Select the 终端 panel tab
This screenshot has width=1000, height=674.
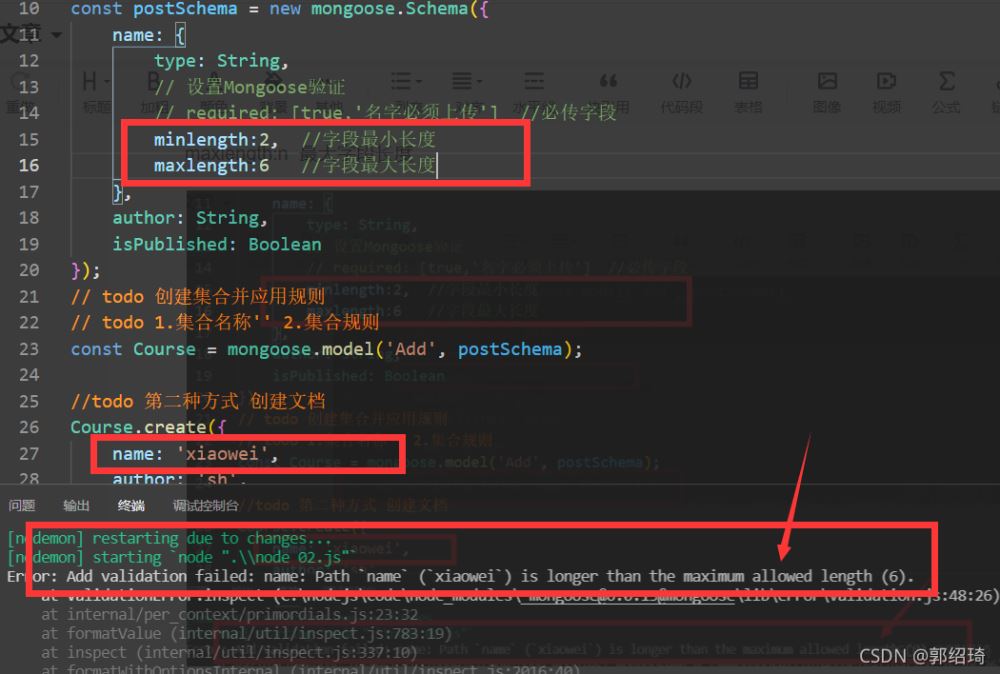click(x=131, y=506)
